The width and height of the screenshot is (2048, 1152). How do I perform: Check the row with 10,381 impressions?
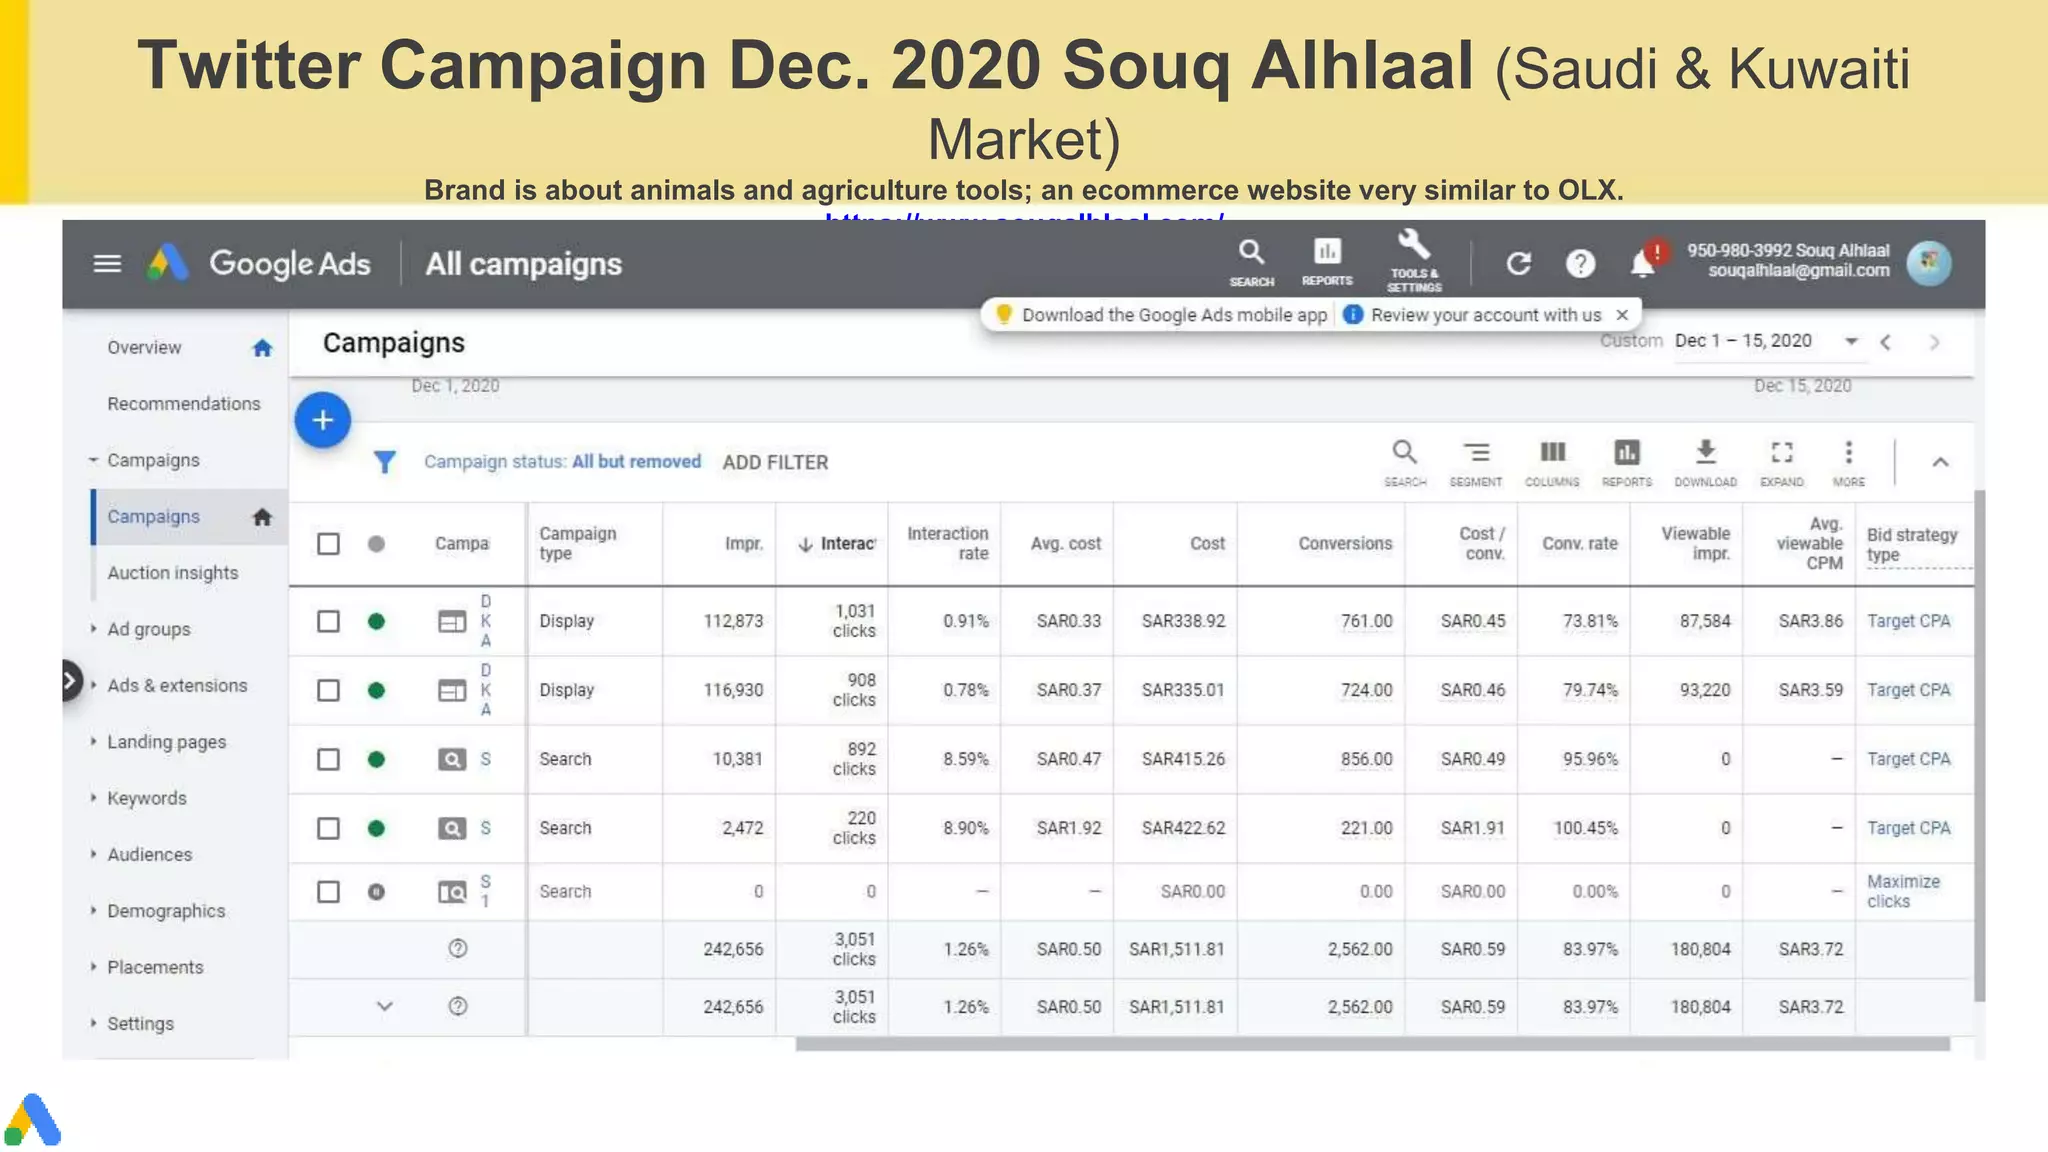328,759
